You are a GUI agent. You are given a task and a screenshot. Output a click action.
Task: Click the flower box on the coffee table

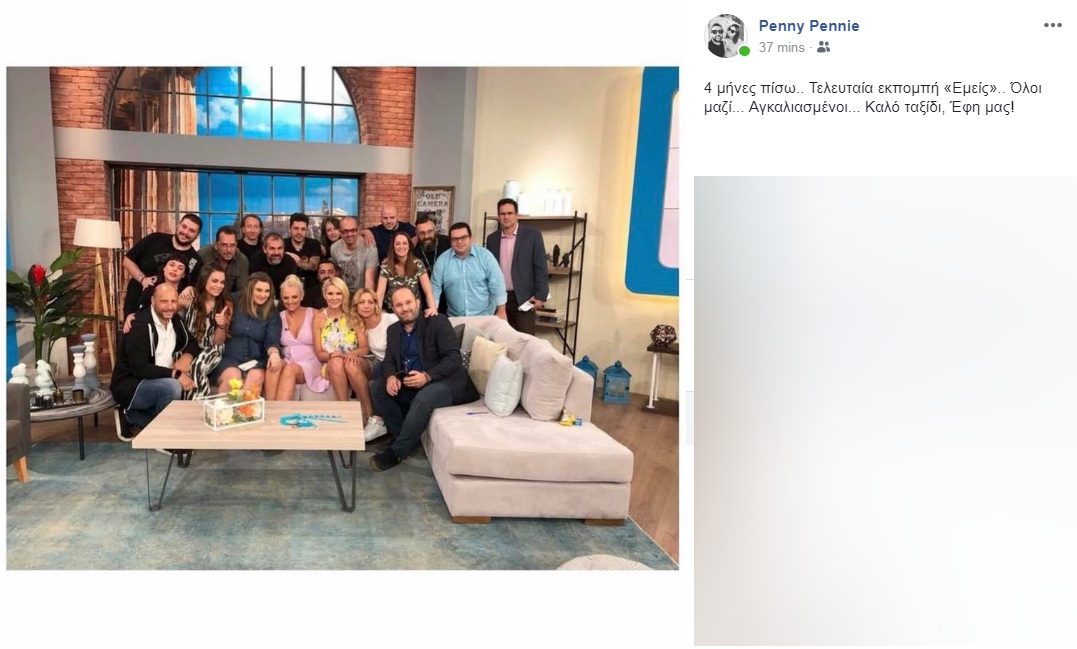(234, 407)
